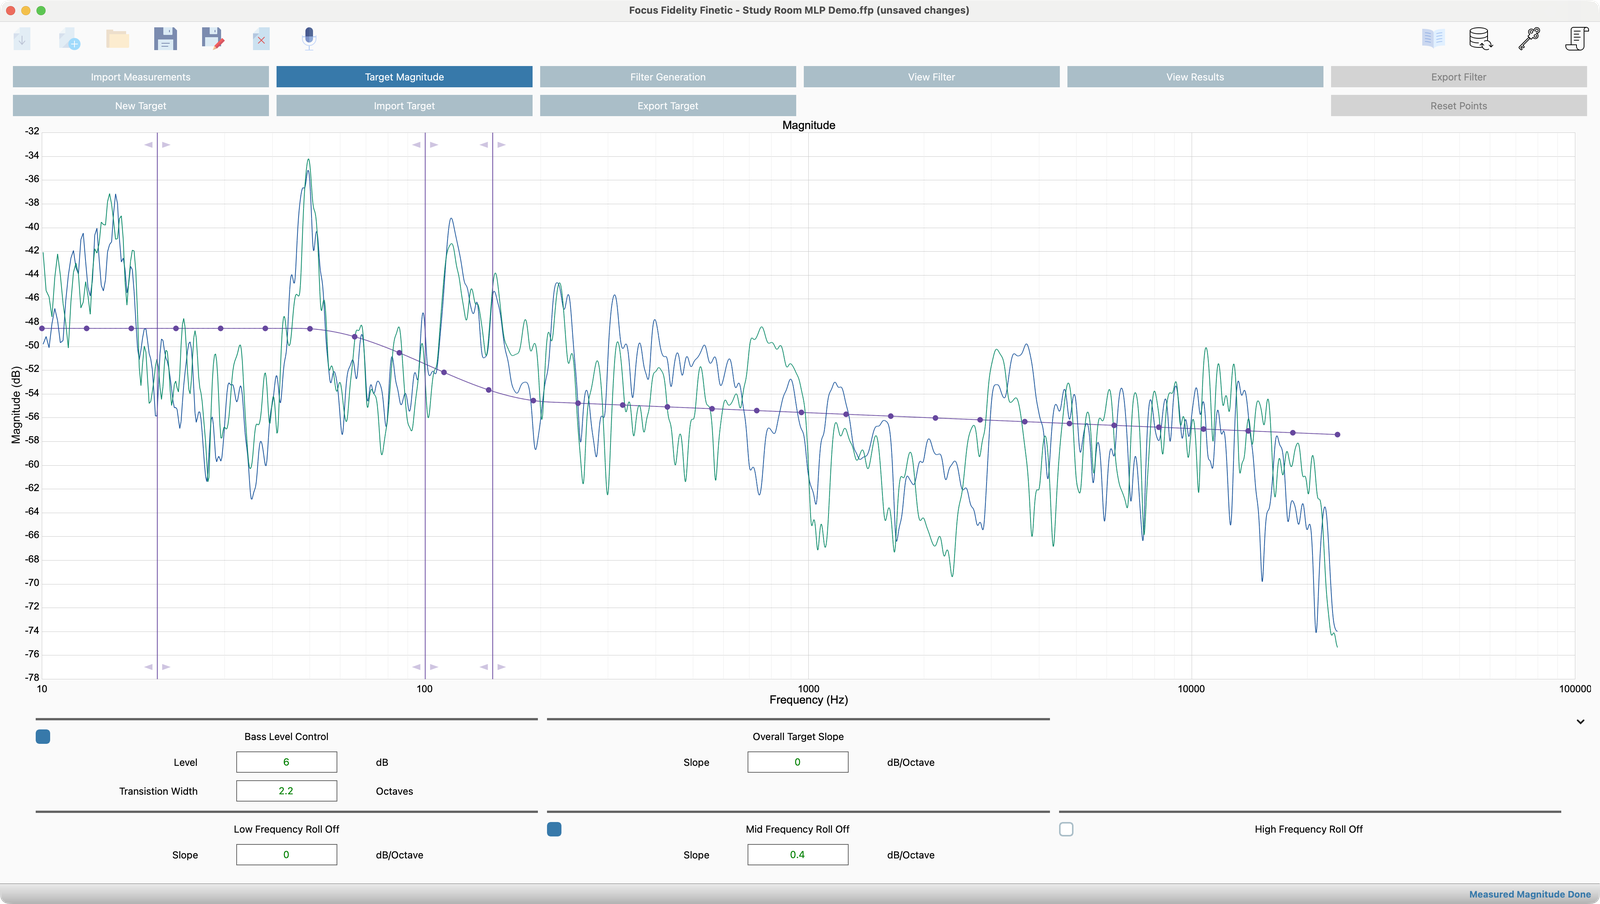Select the rightmost target curve control point
This screenshot has height=904, width=1600.
point(1338,435)
